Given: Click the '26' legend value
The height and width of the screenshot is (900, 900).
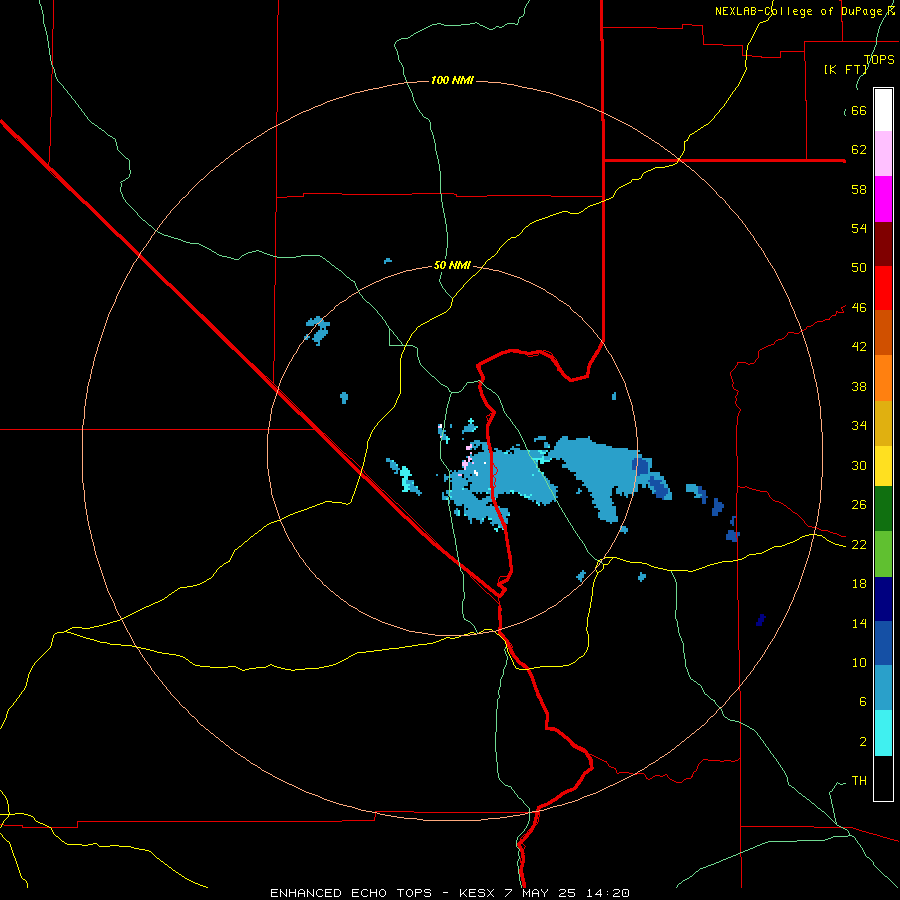Looking at the screenshot, I should pyautogui.click(x=859, y=505).
